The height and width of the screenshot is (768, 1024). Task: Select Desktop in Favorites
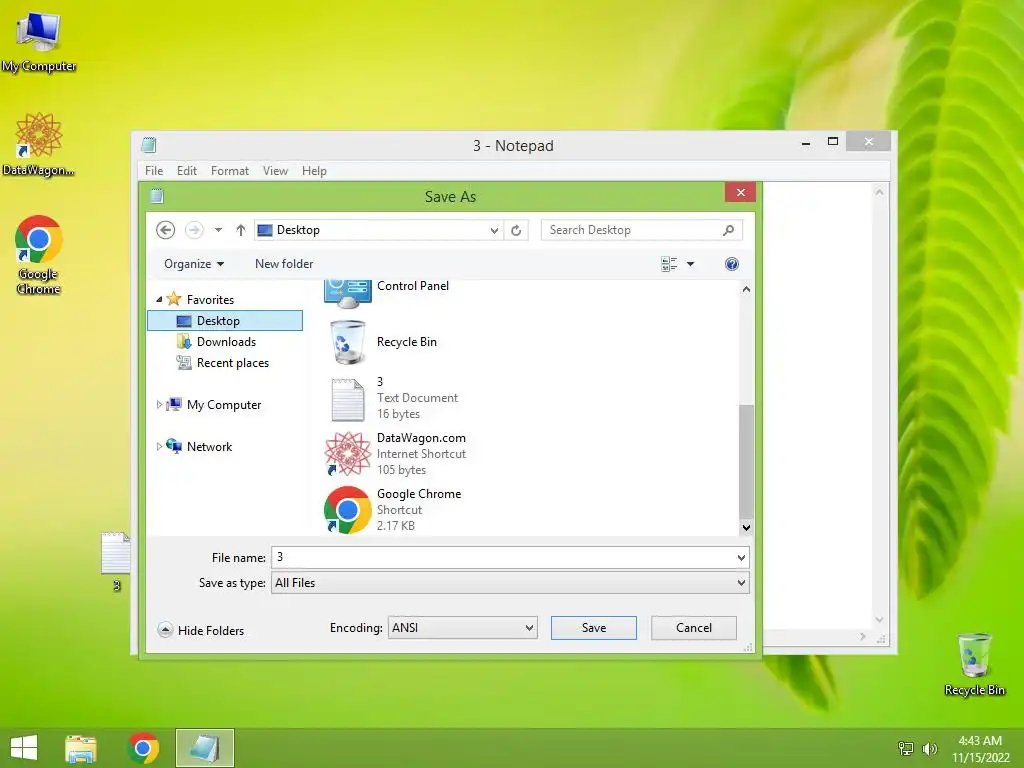(225, 321)
